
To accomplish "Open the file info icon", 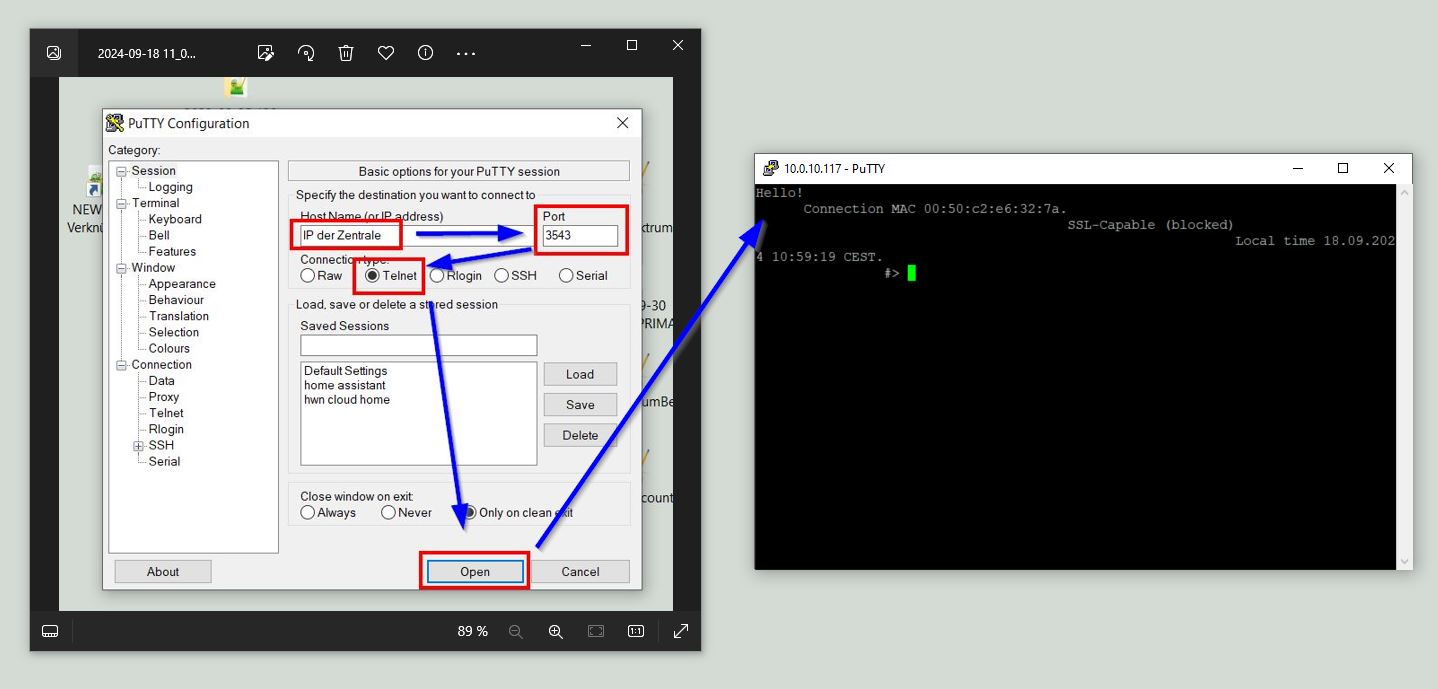I will pyautogui.click(x=425, y=53).
